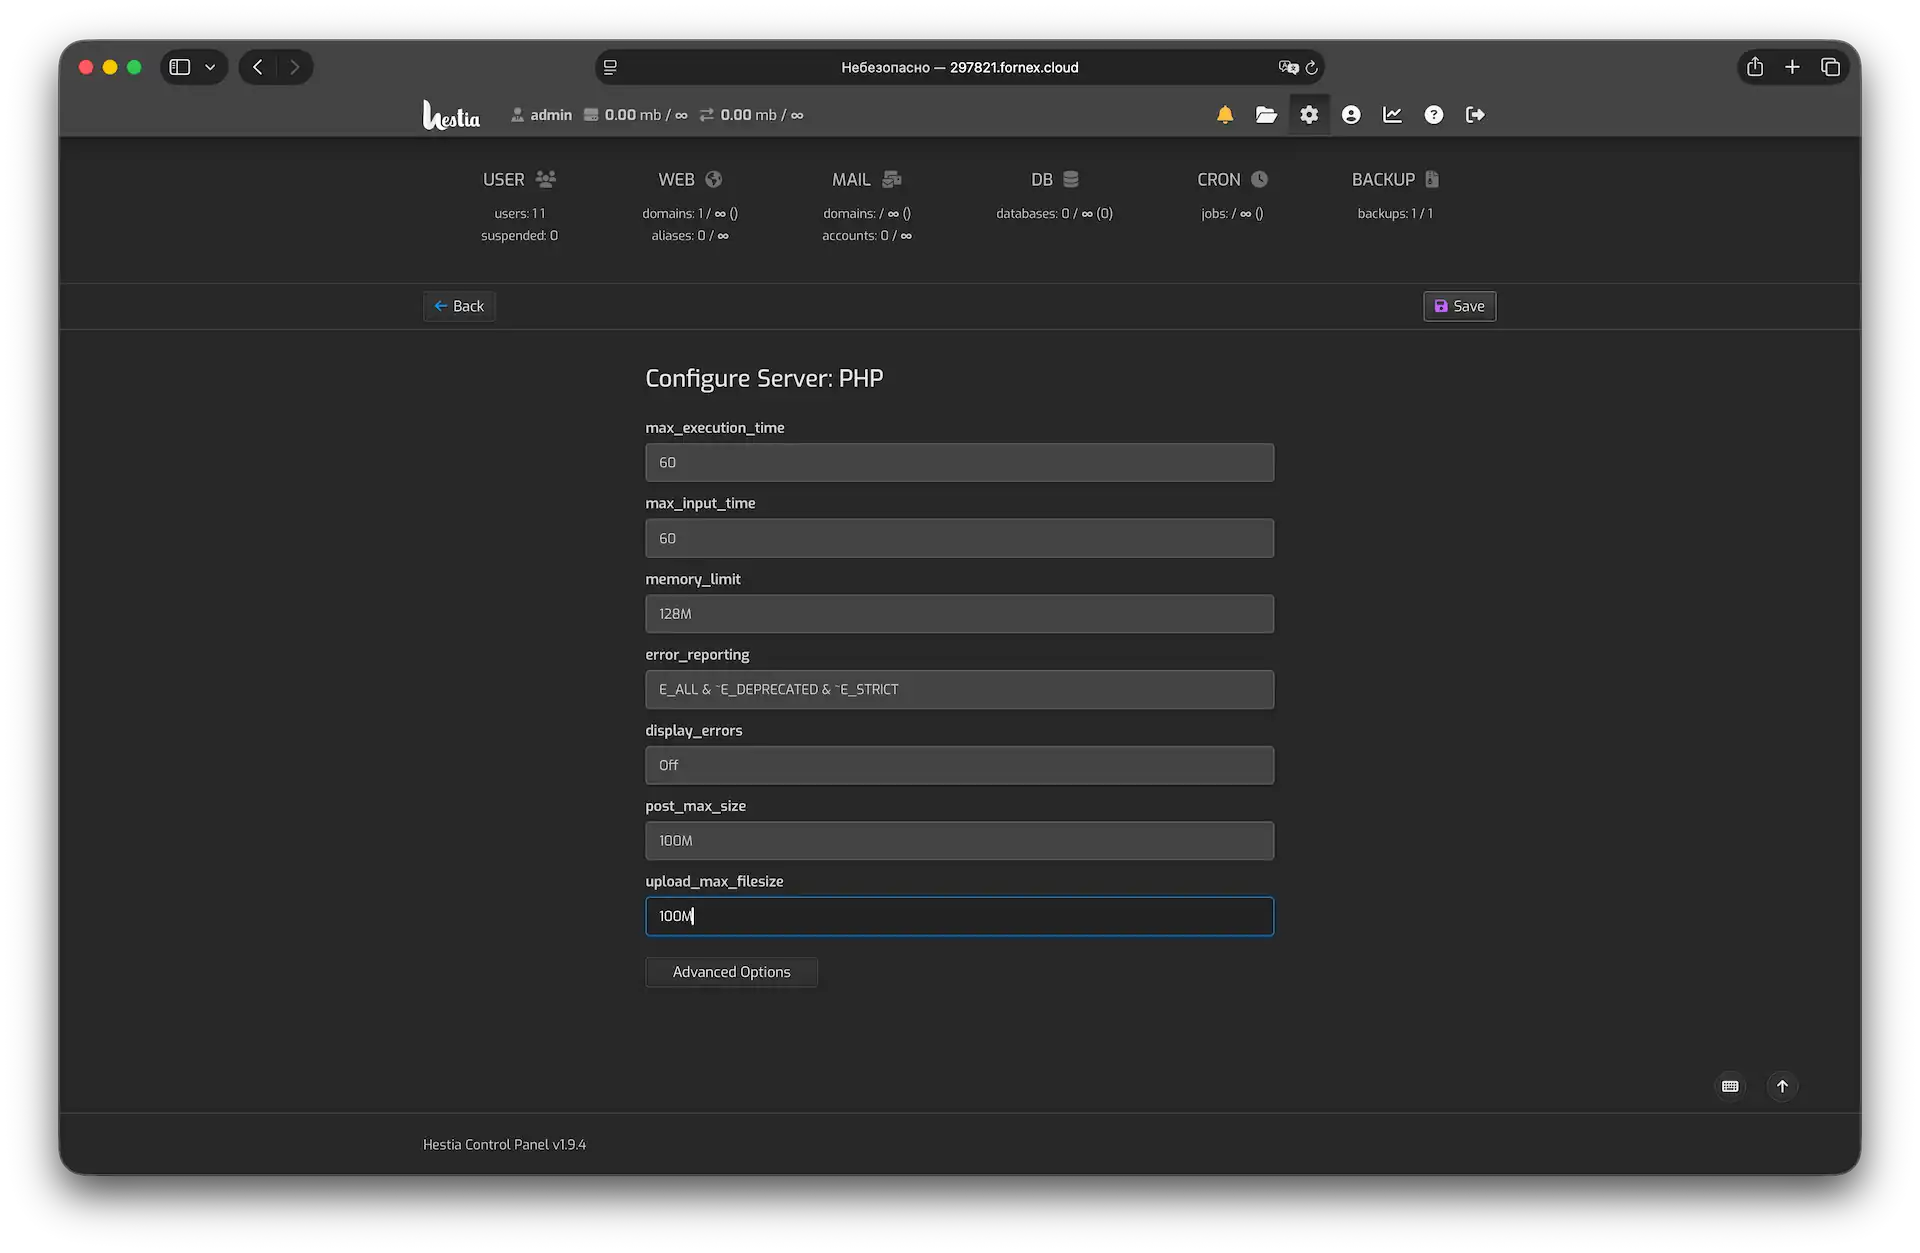Open the USER tab
The width and height of the screenshot is (1920, 1253).
[519, 179]
